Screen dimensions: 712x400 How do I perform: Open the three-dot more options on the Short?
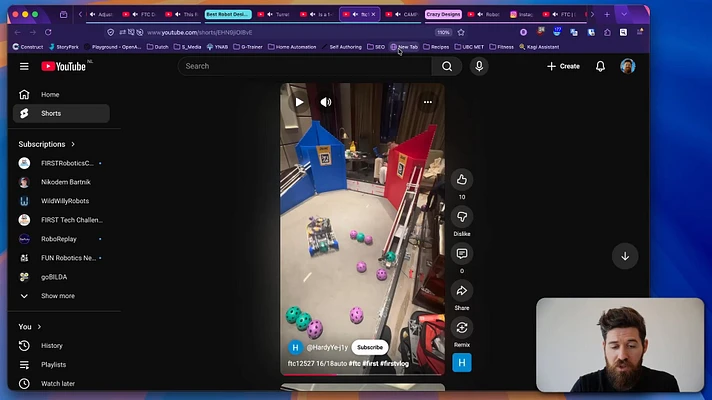coord(428,102)
